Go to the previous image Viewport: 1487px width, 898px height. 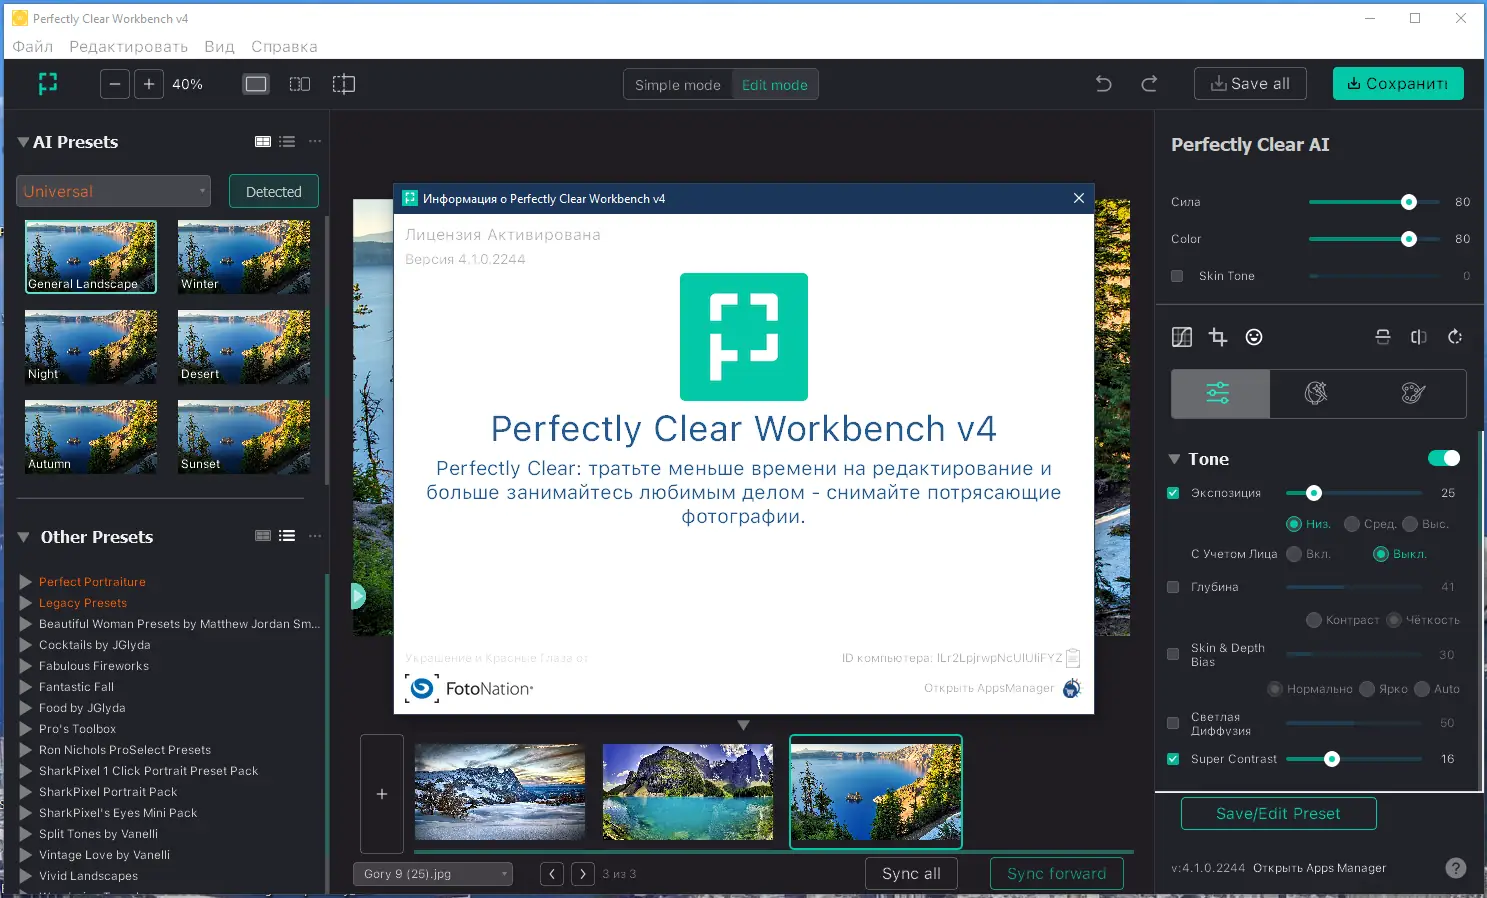[552, 874]
